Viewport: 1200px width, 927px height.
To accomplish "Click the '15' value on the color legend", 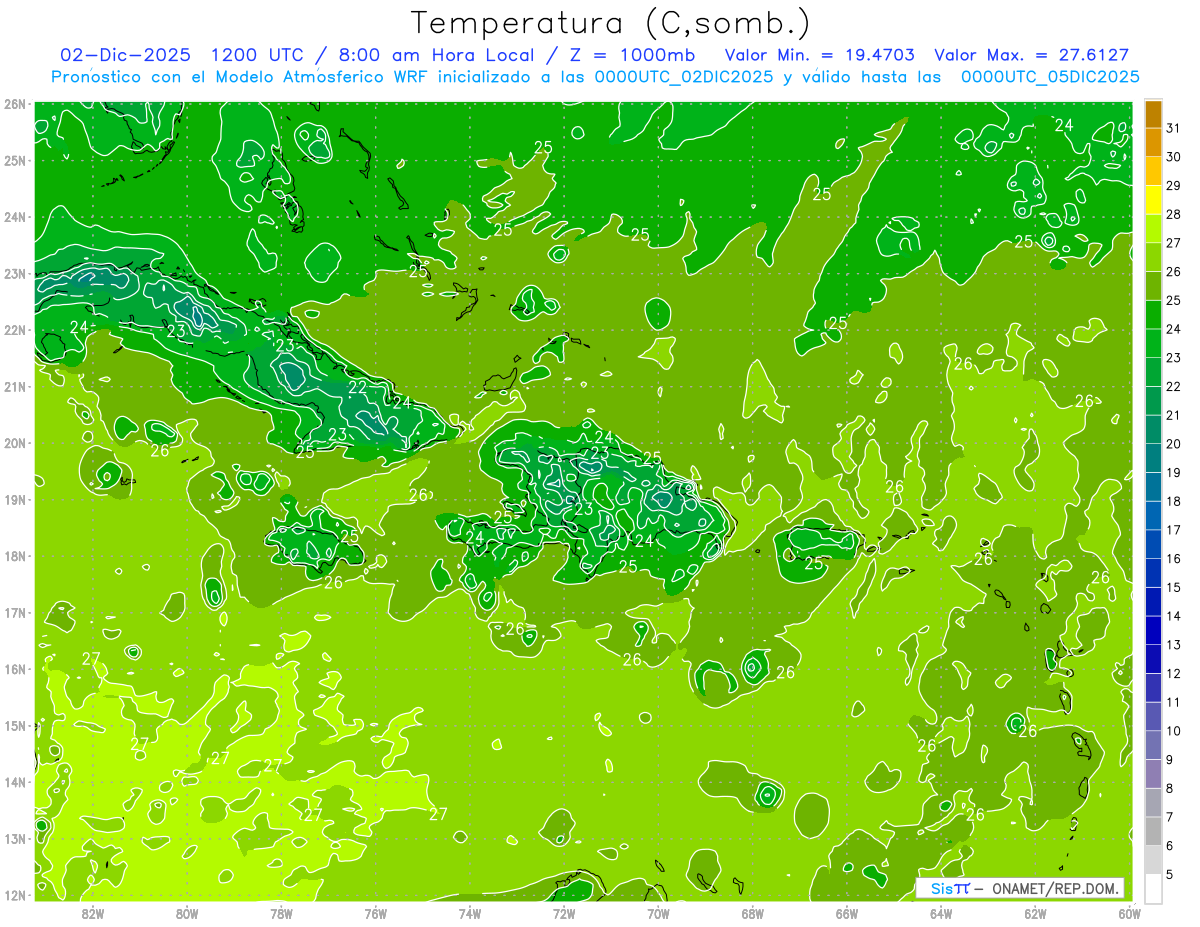I will 1174,587.
